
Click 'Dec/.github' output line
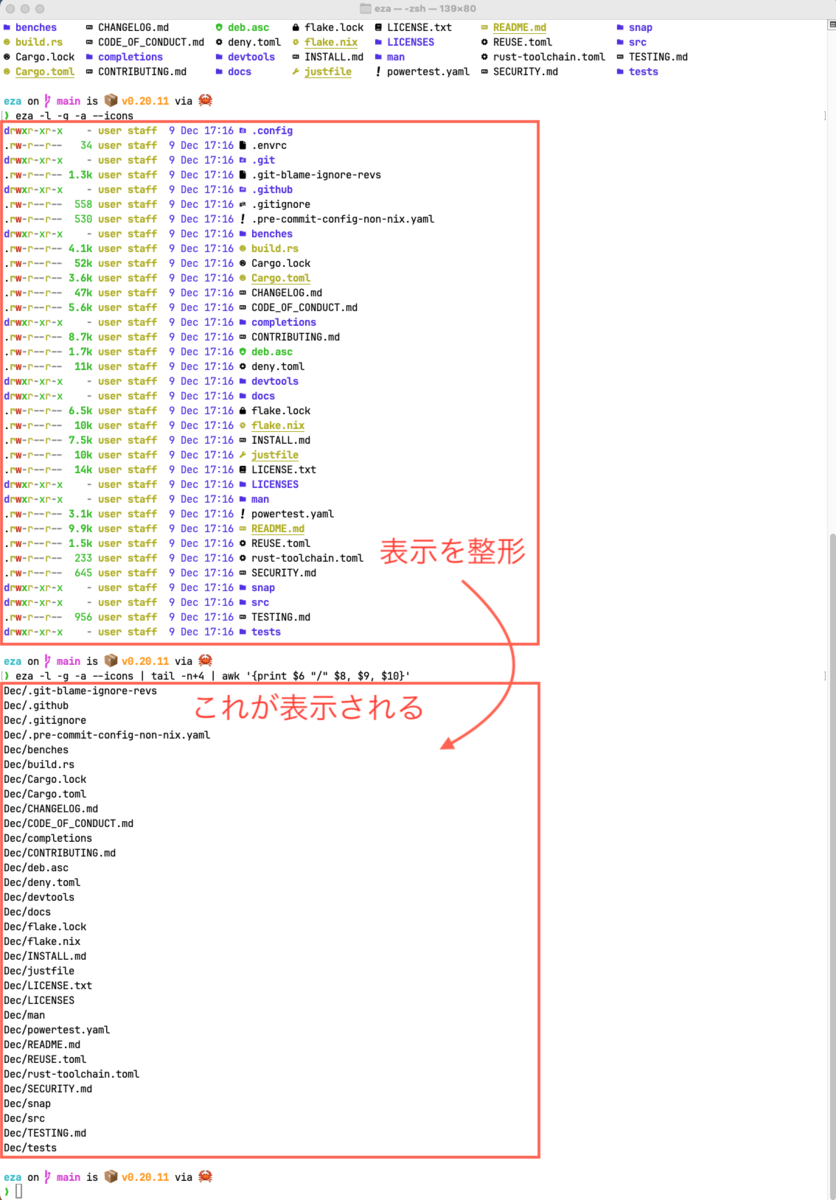click(x=36, y=705)
